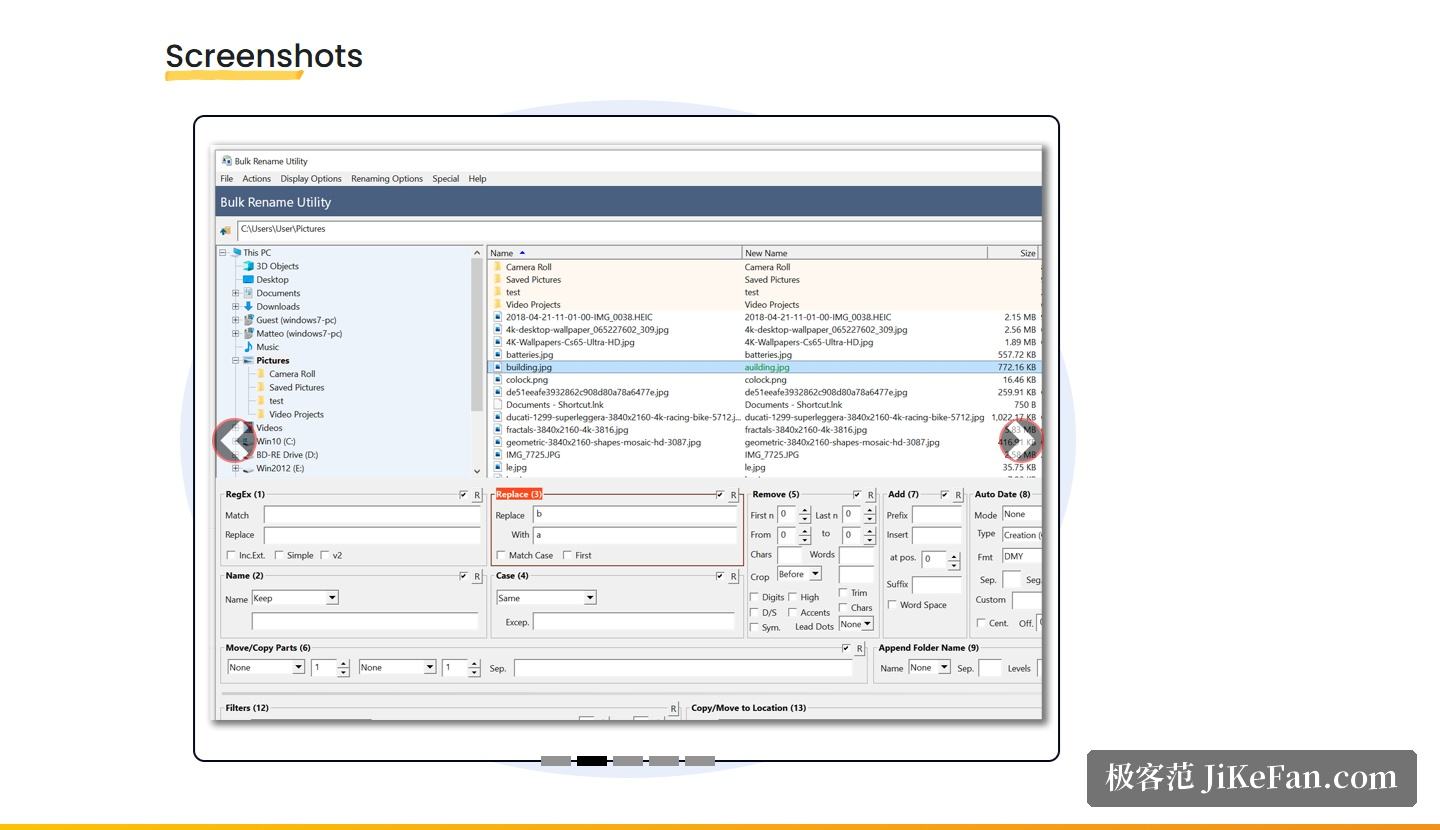
Task: Enable the Simple checkbox in RegEx
Action: 279,555
